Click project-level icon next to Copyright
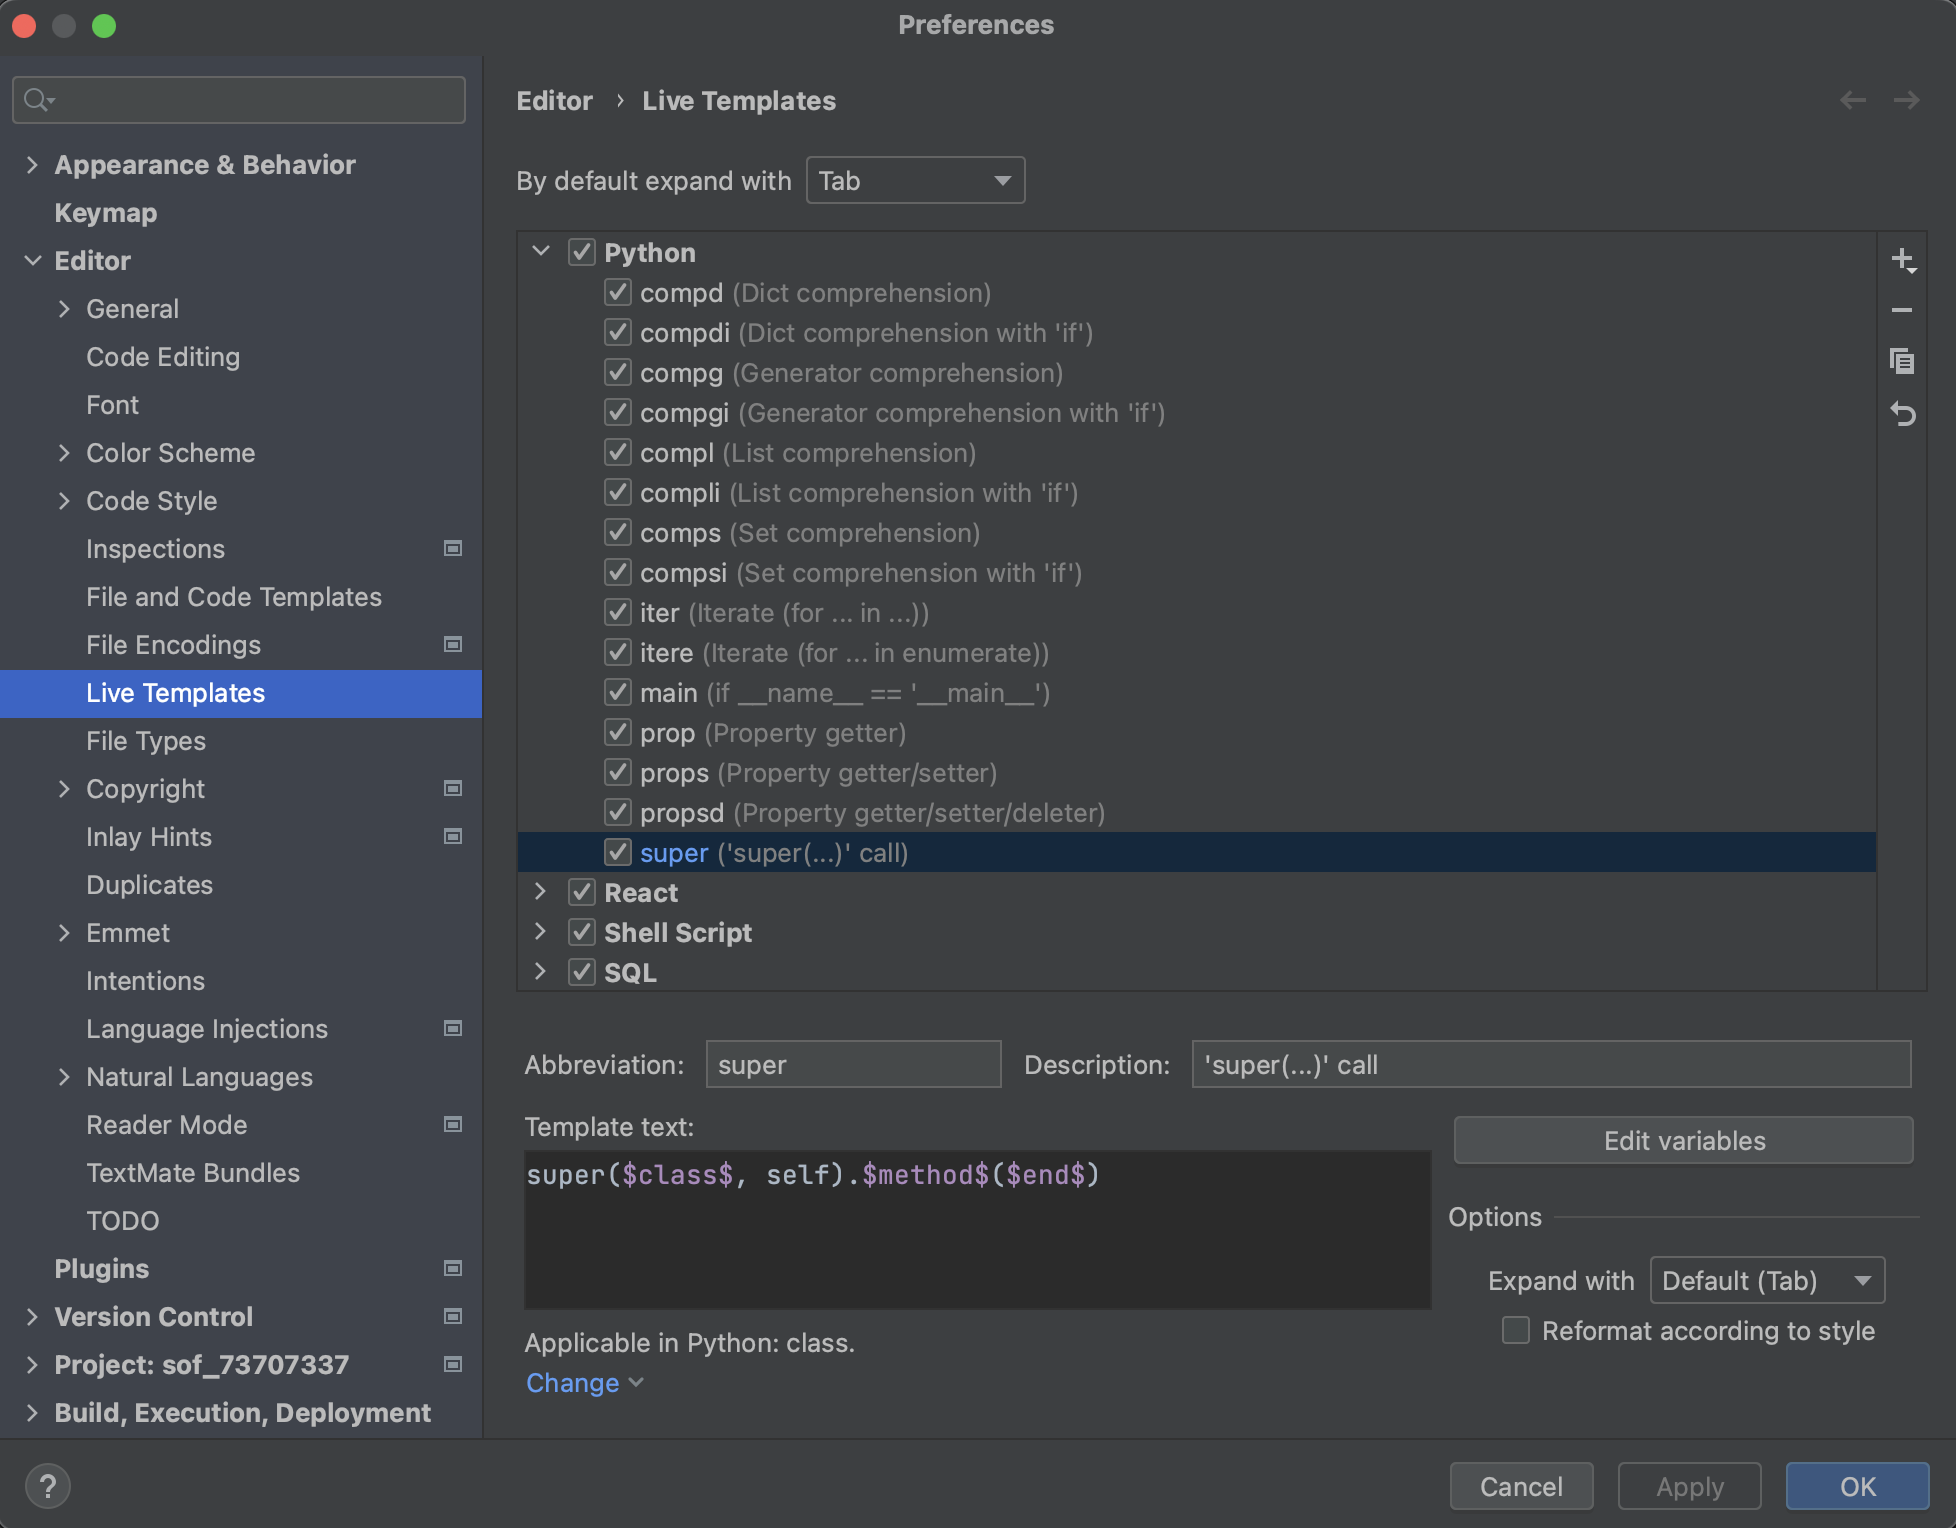 453,788
